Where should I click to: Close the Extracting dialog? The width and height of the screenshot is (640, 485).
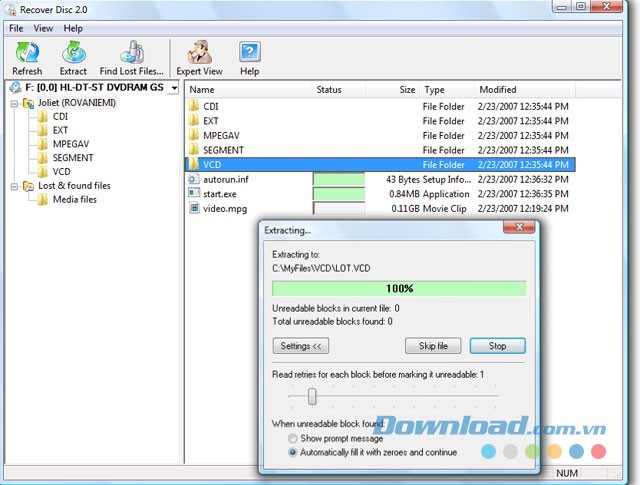519,227
